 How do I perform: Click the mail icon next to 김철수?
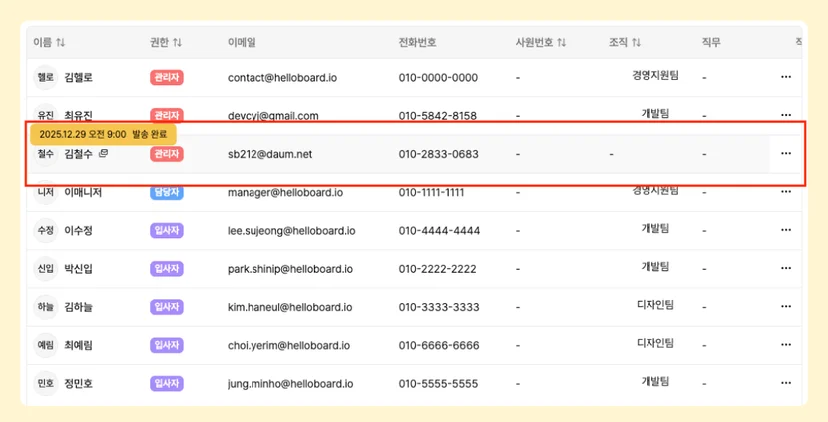(x=104, y=153)
